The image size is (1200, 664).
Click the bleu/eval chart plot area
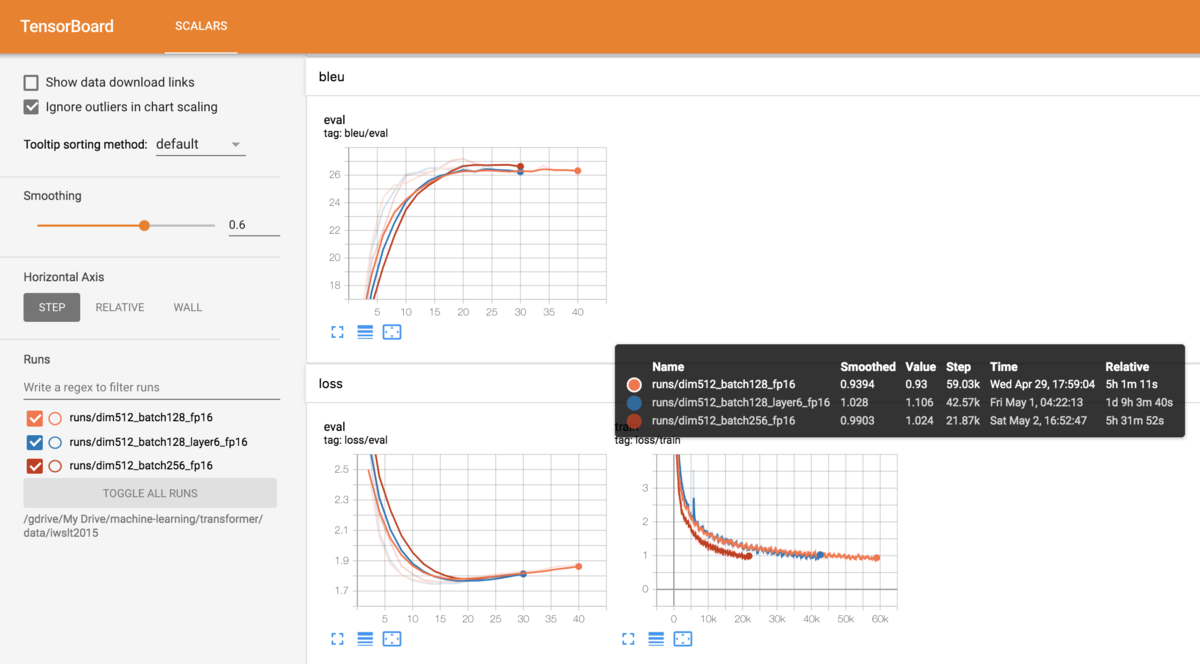point(476,224)
